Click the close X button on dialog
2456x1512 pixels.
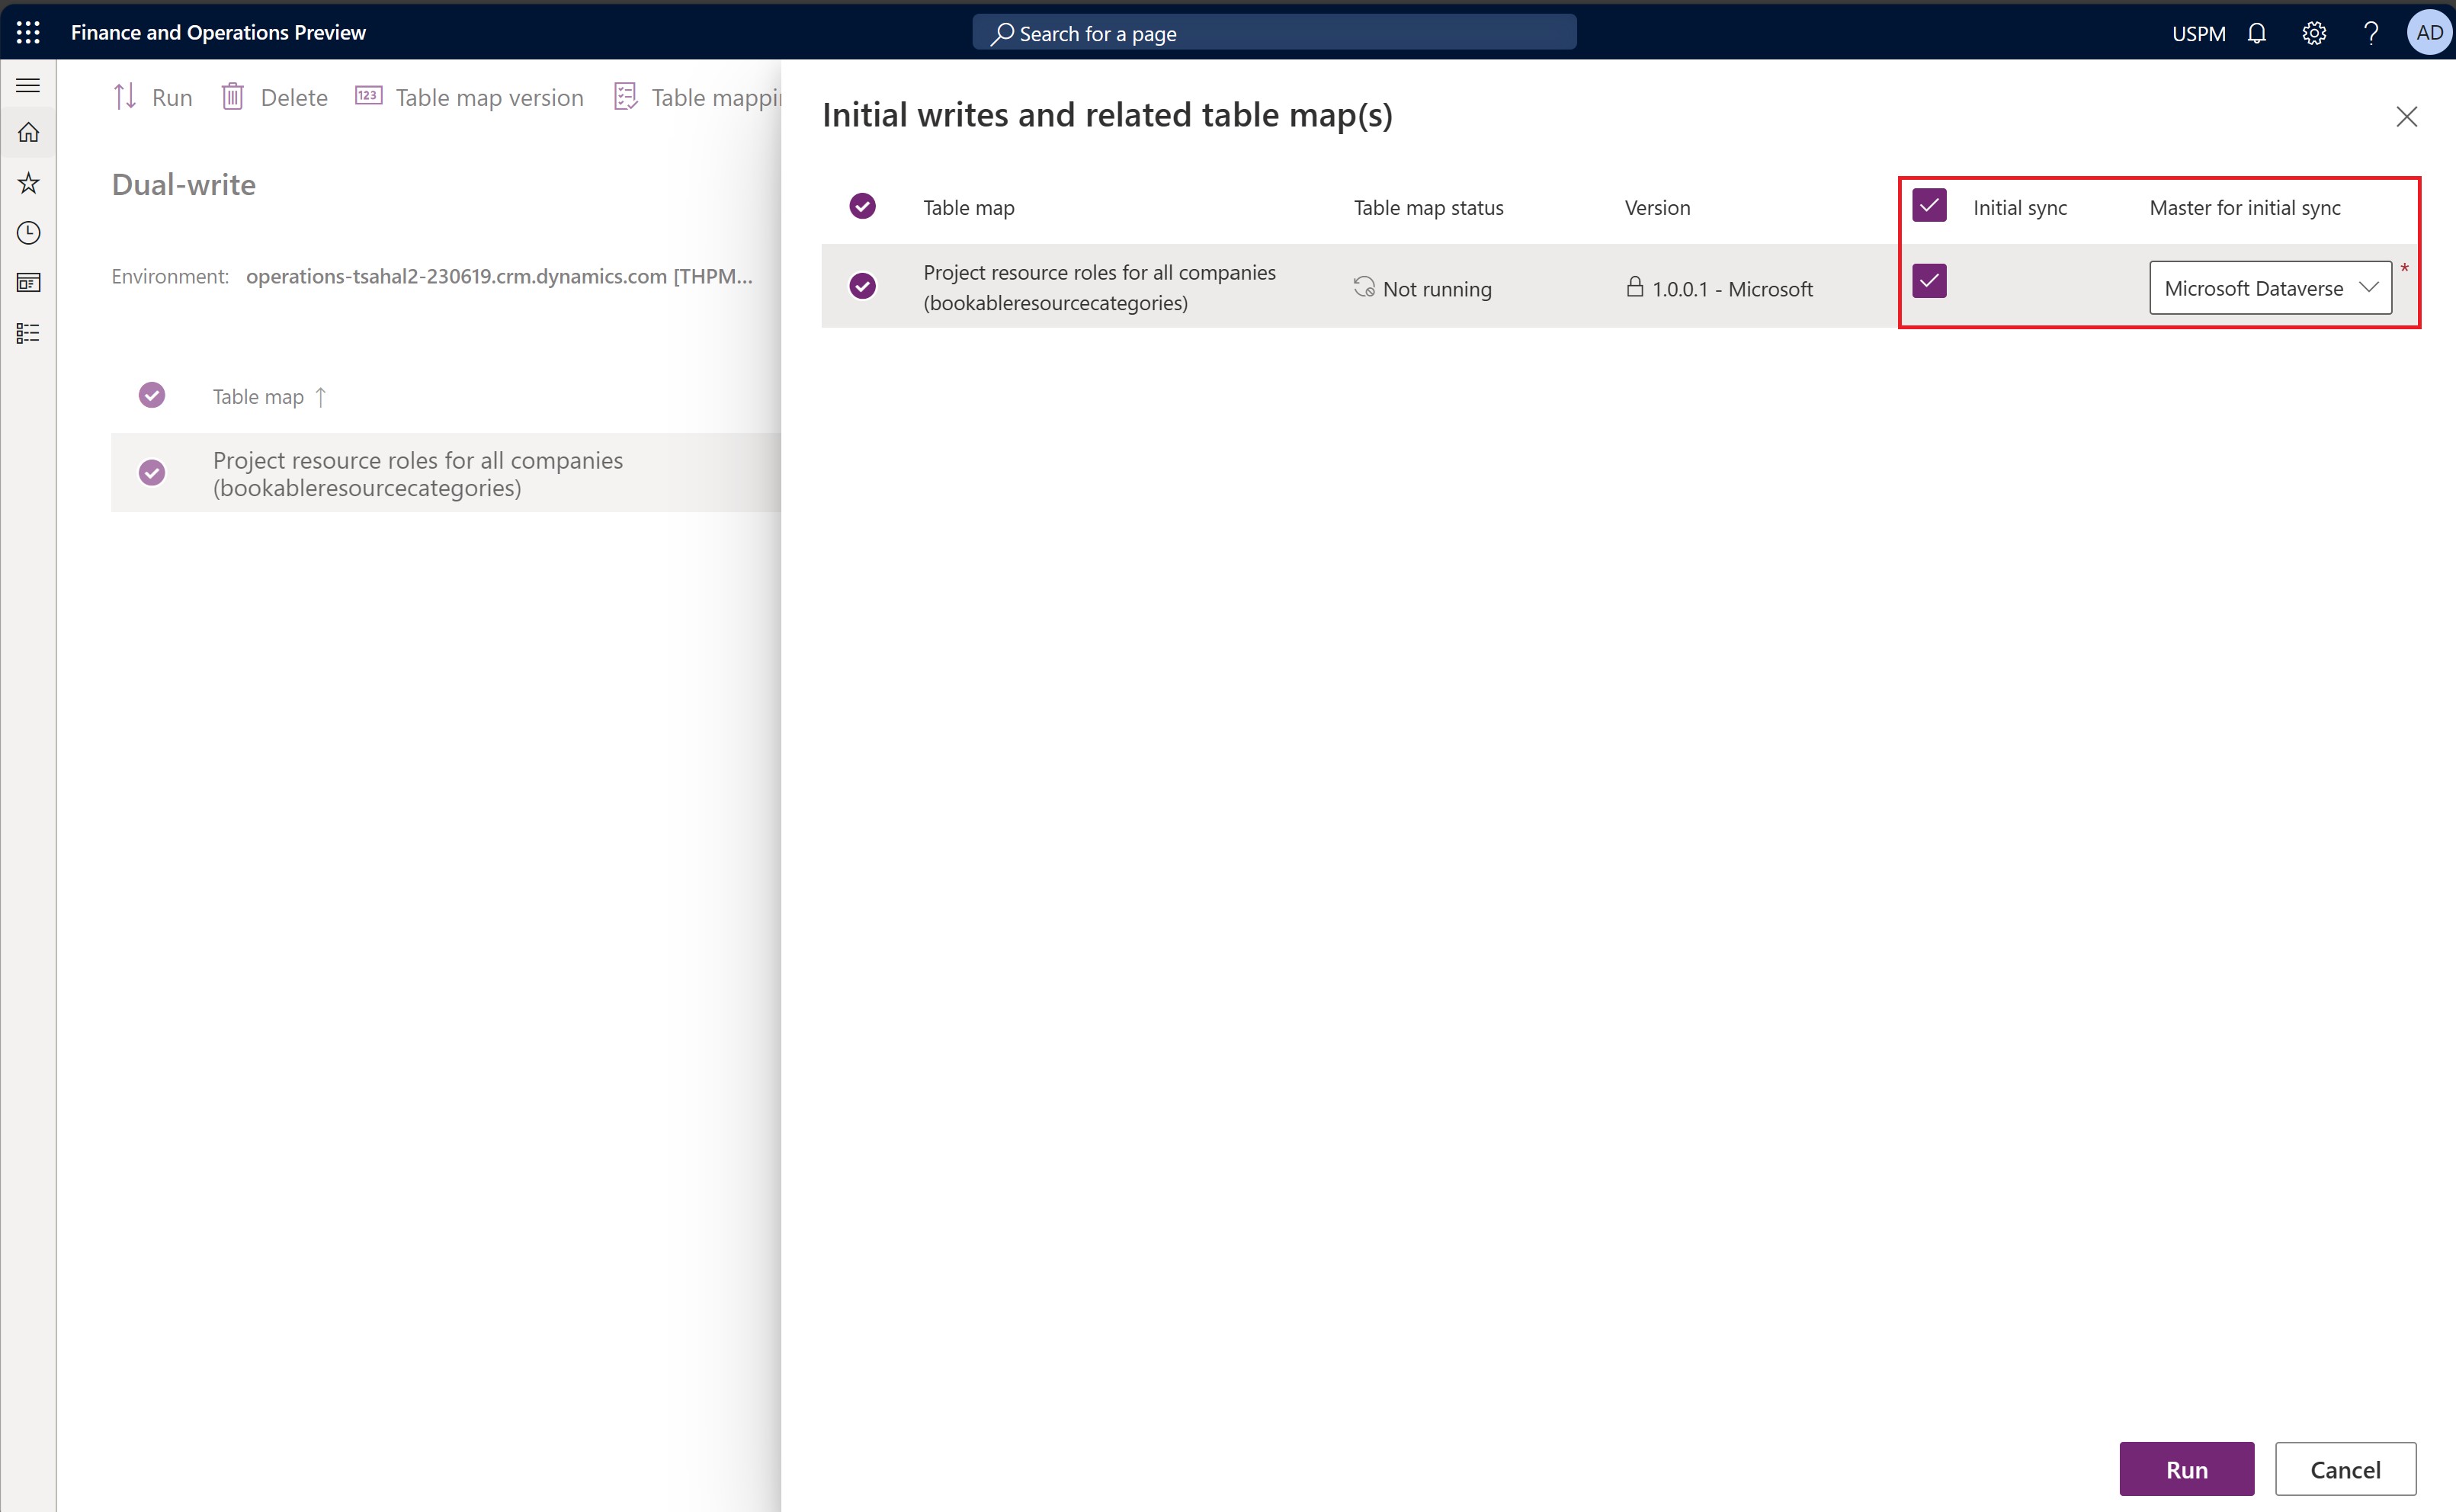[2405, 116]
